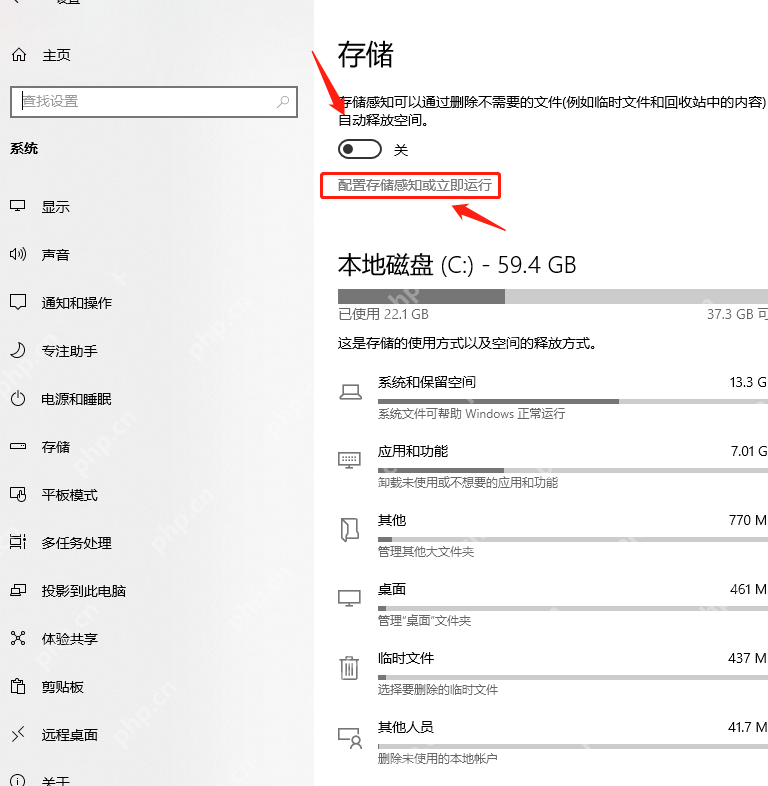
Task: Click the Shared experiences icon
Action: click(18, 638)
